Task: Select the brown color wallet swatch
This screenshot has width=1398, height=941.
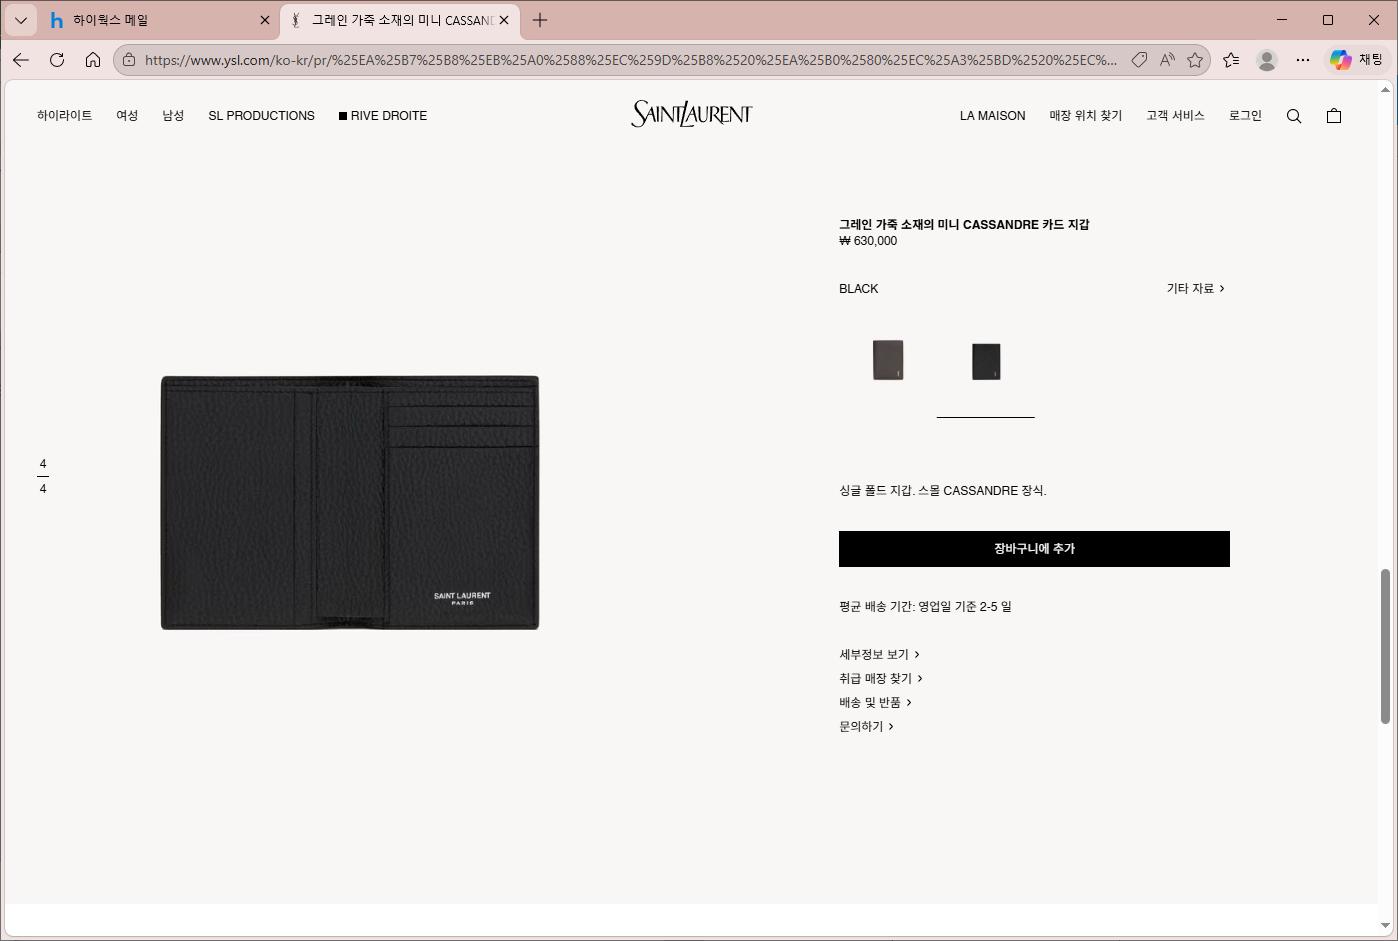Action: tap(888, 360)
